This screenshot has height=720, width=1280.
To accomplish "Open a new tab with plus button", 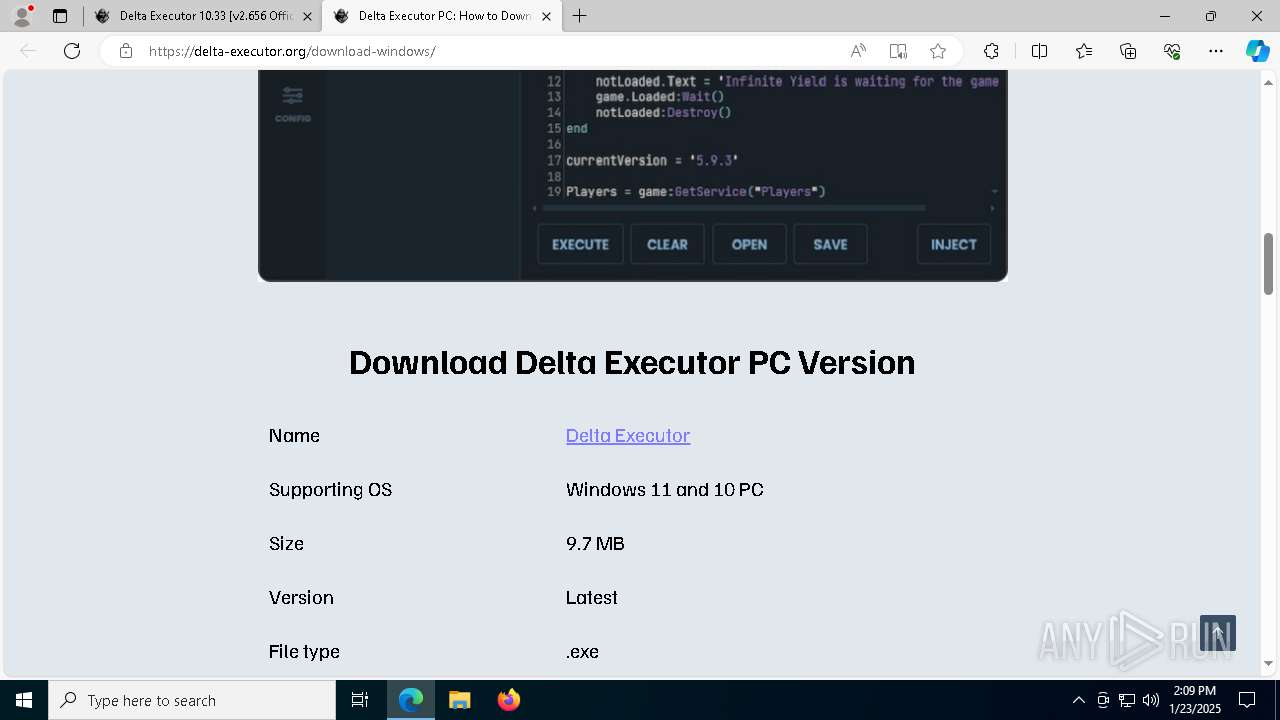I will point(580,16).
